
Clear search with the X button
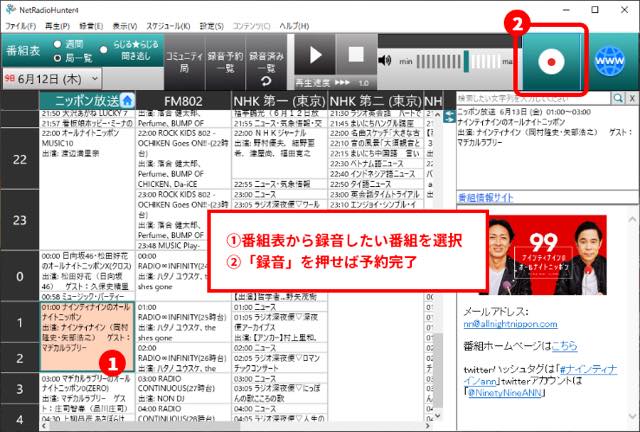pos(632,98)
